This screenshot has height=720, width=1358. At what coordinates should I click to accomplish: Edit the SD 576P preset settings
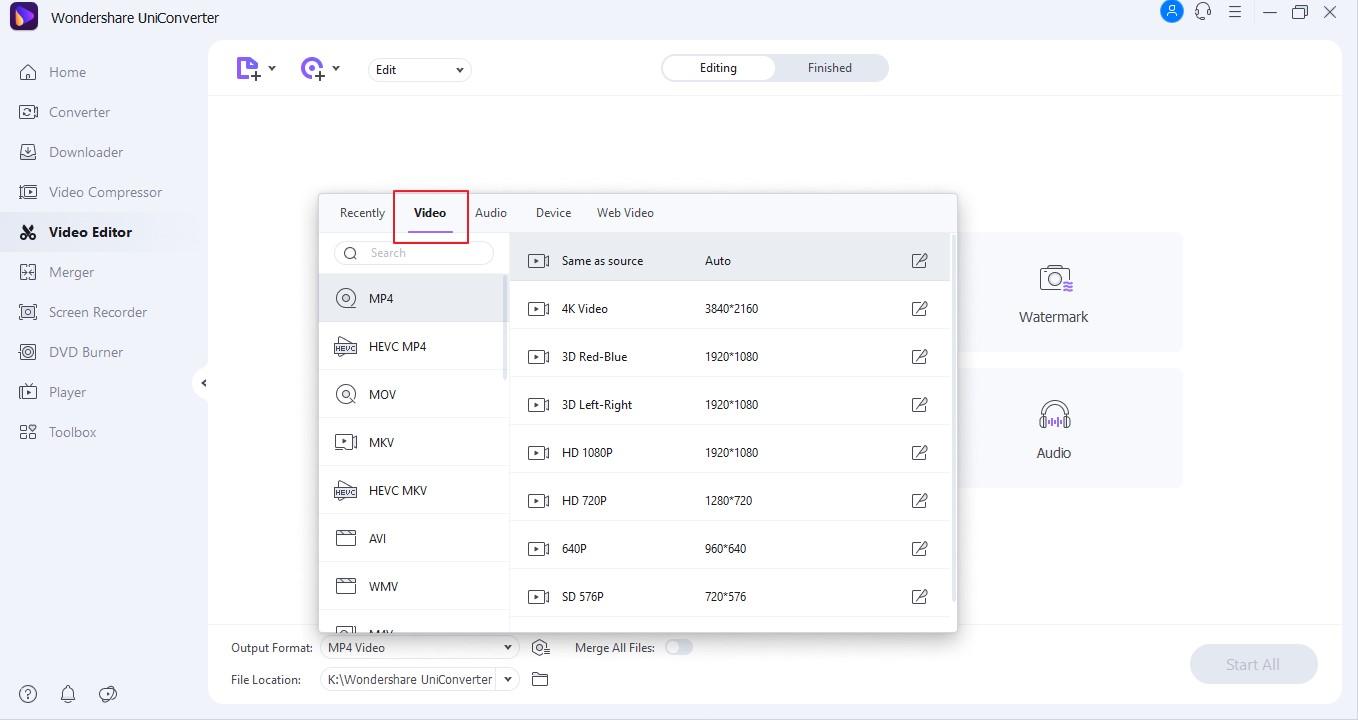(919, 597)
